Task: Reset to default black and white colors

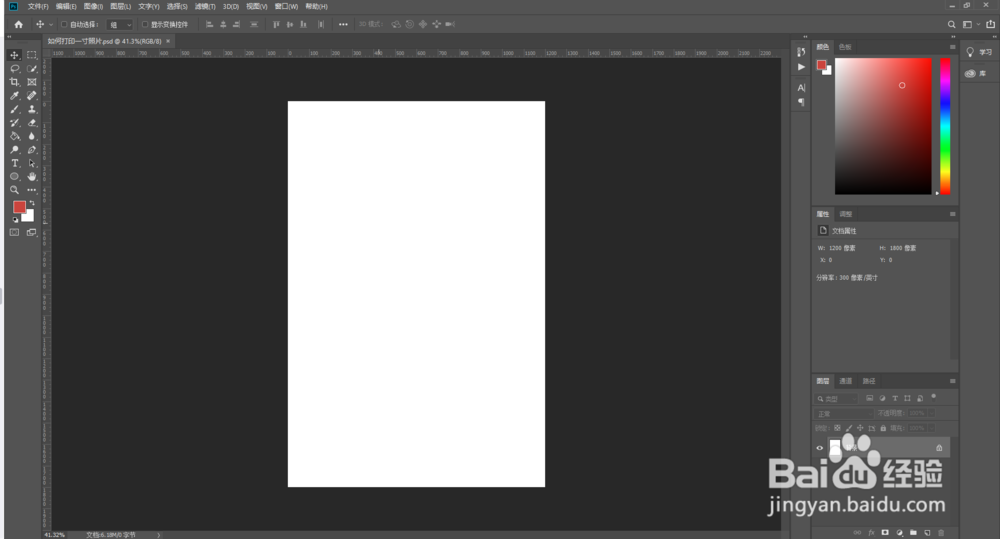Action: point(15,219)
